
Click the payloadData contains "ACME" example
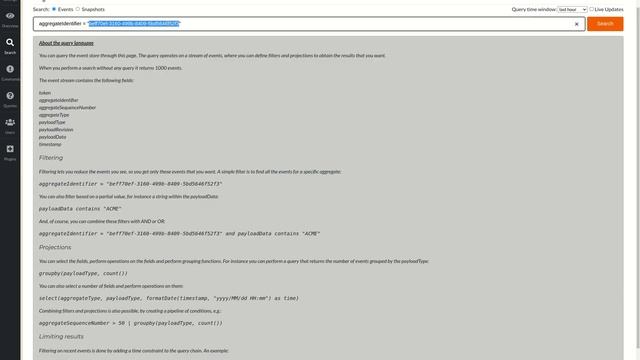pos(80,209)
